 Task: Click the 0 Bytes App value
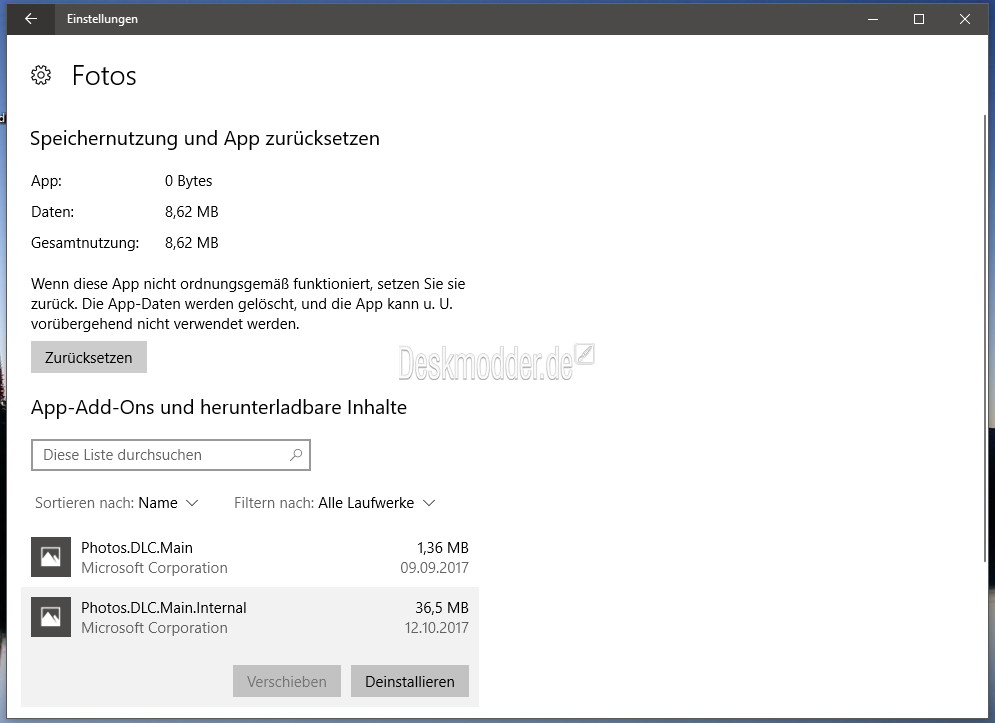[x=188, y=181]
